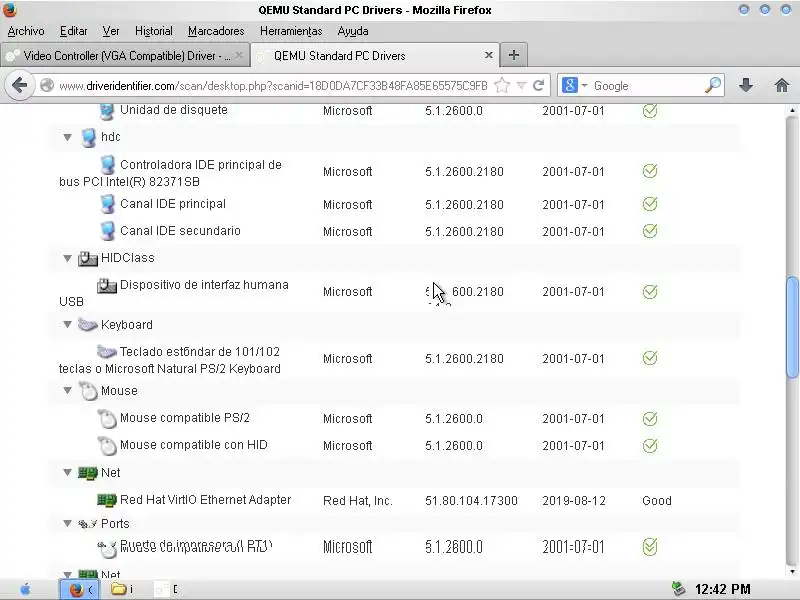The image size is (800, 600).
Task: Open the Archivo menu
Action: click(26, 31)
